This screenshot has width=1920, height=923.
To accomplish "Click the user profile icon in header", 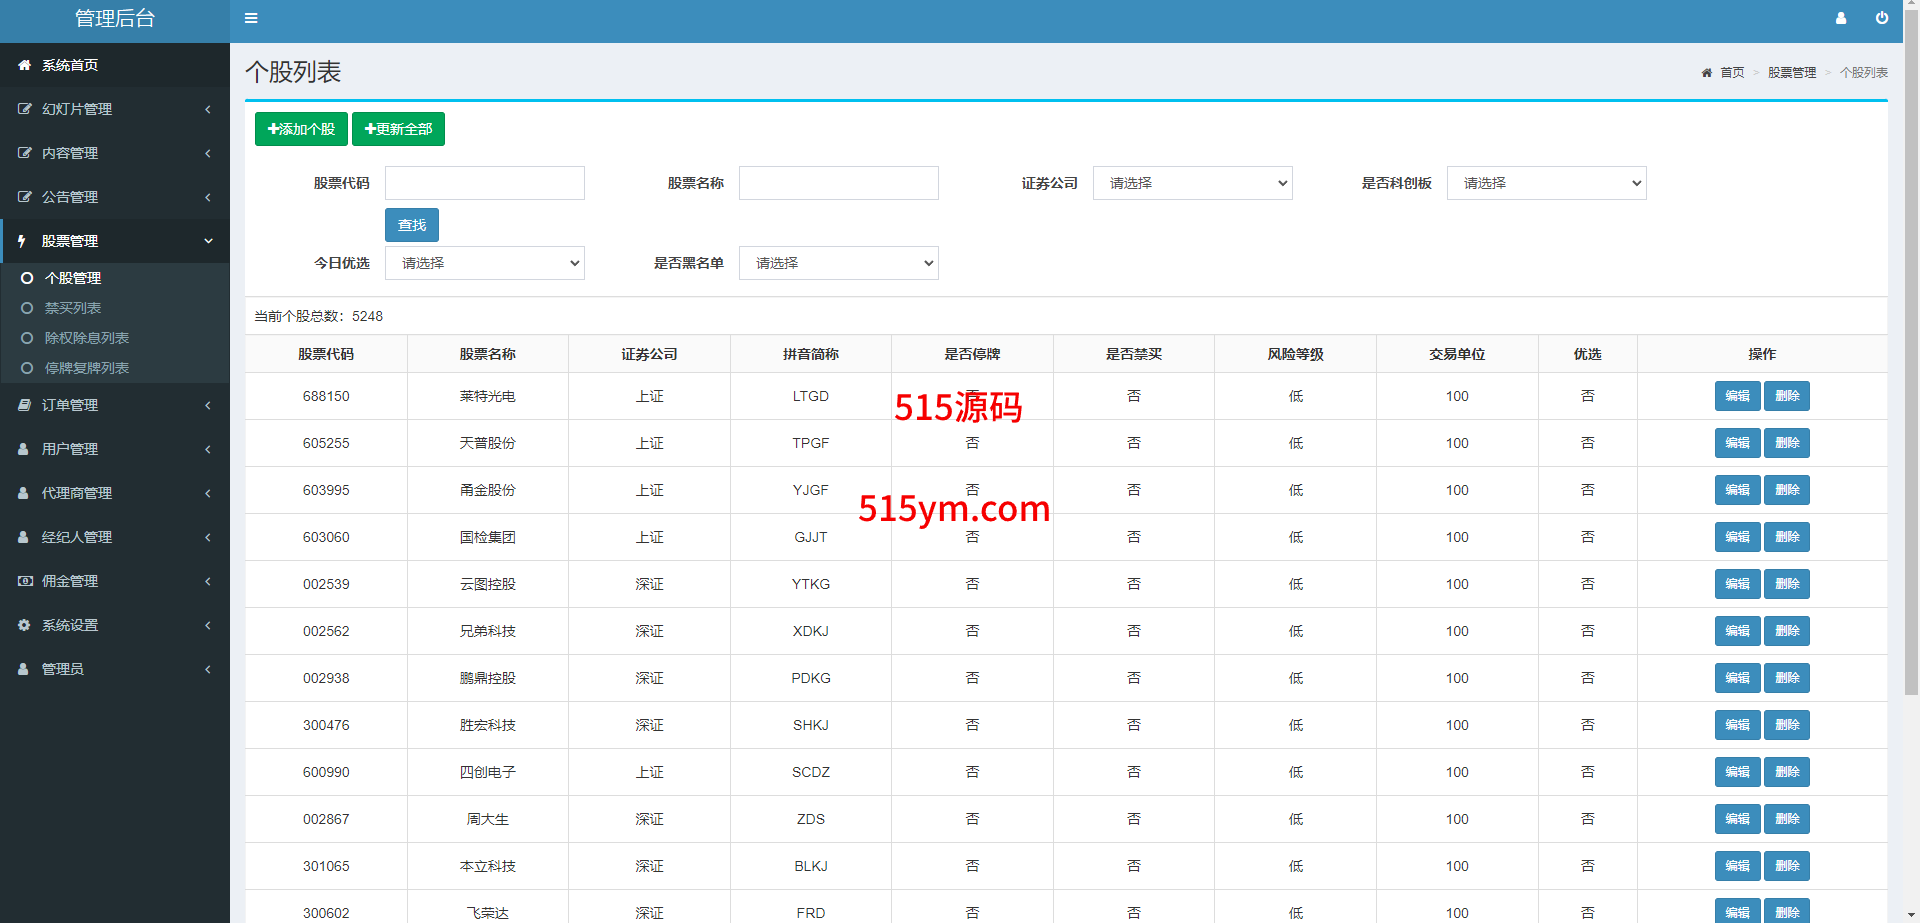I will point(1840,18).
